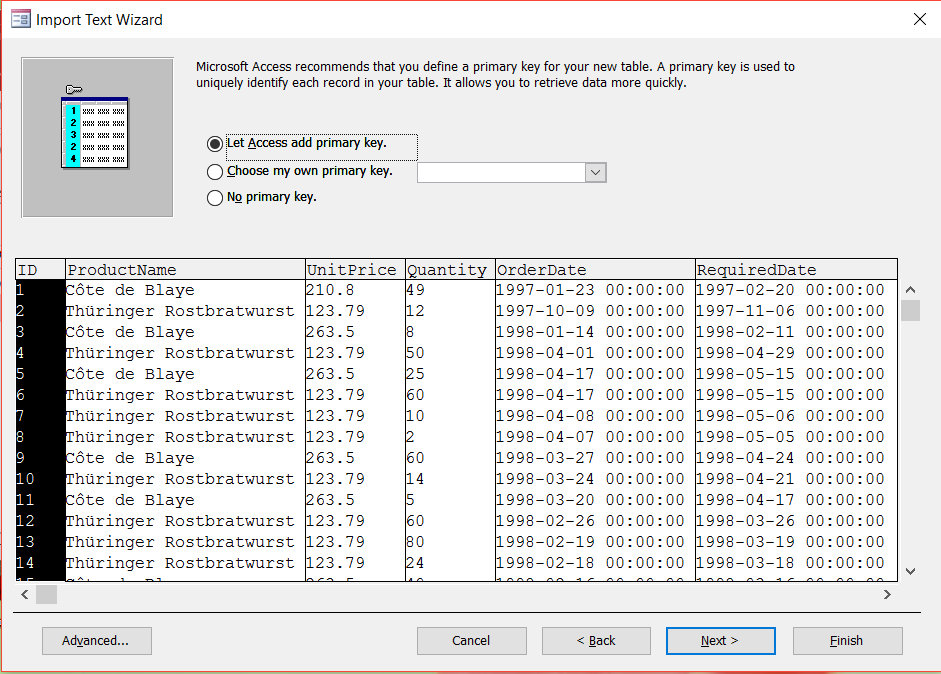
Task: Click the horizontal scrollbar right arrow
Action: click(x=887, y=594)
